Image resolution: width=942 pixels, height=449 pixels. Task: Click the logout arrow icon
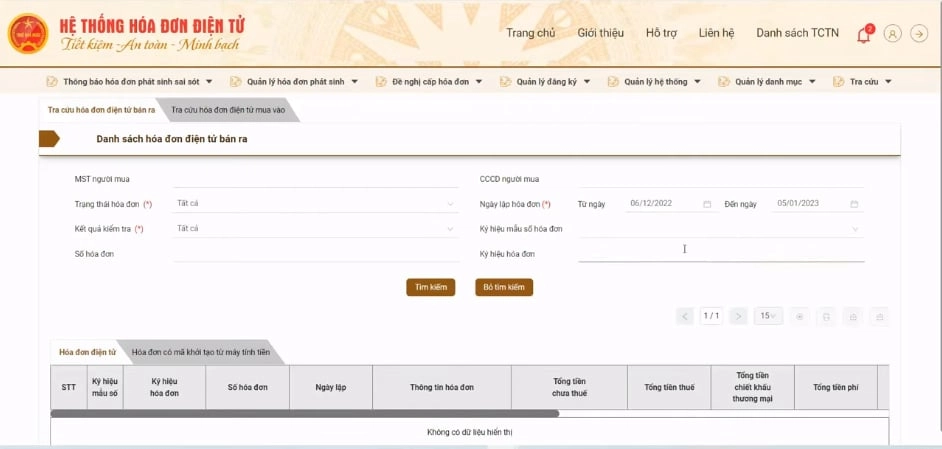[920, 33]
